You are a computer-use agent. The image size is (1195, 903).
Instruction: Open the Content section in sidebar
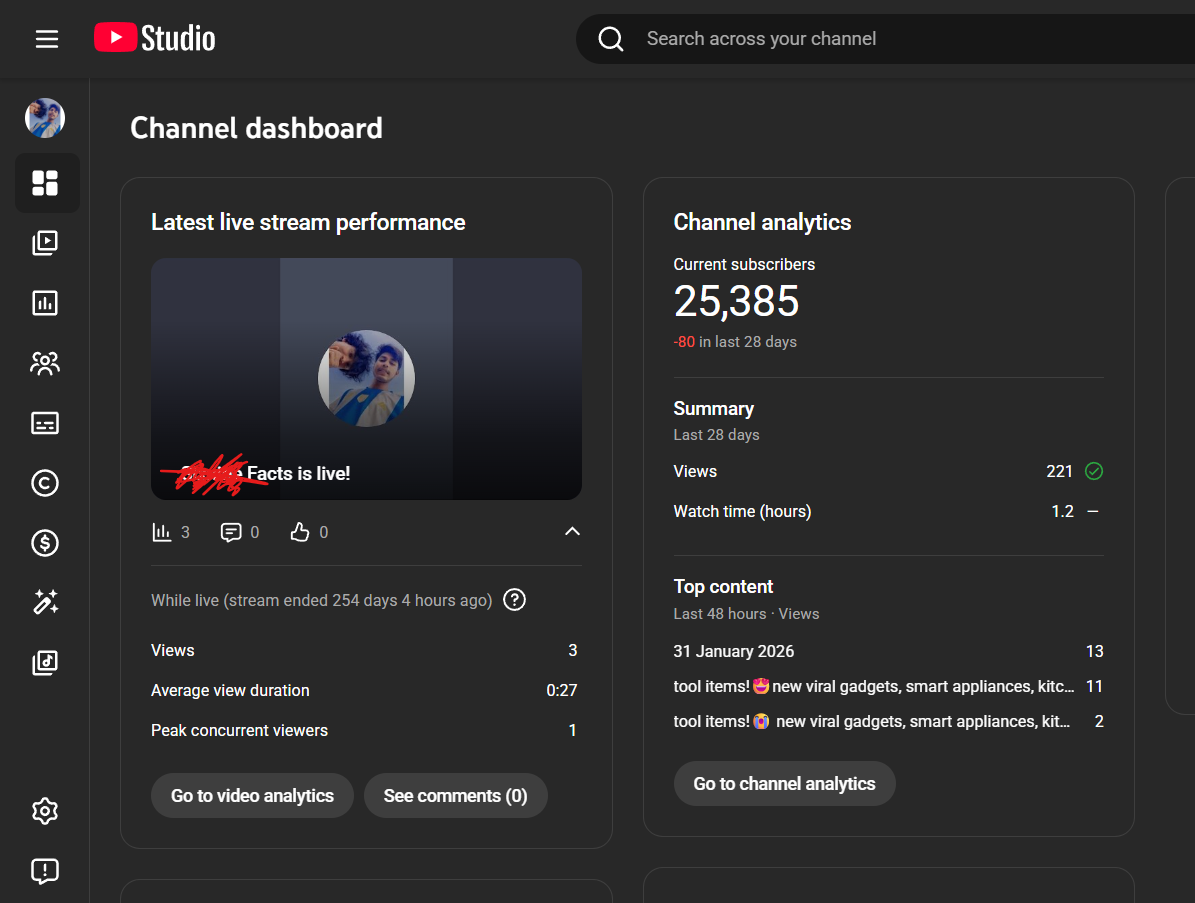[x=45, y=243]
